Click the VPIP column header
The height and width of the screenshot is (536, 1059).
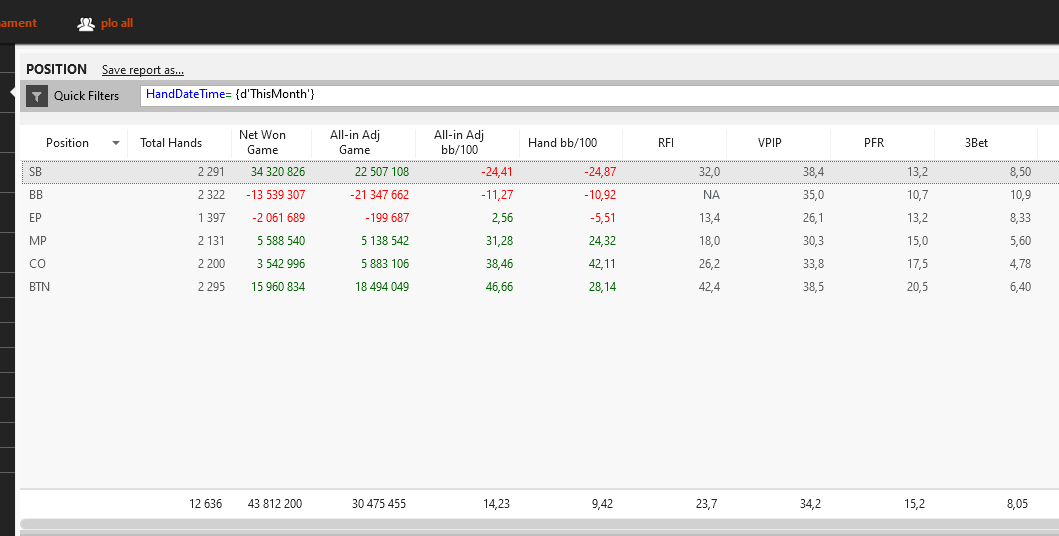(770, 142)
